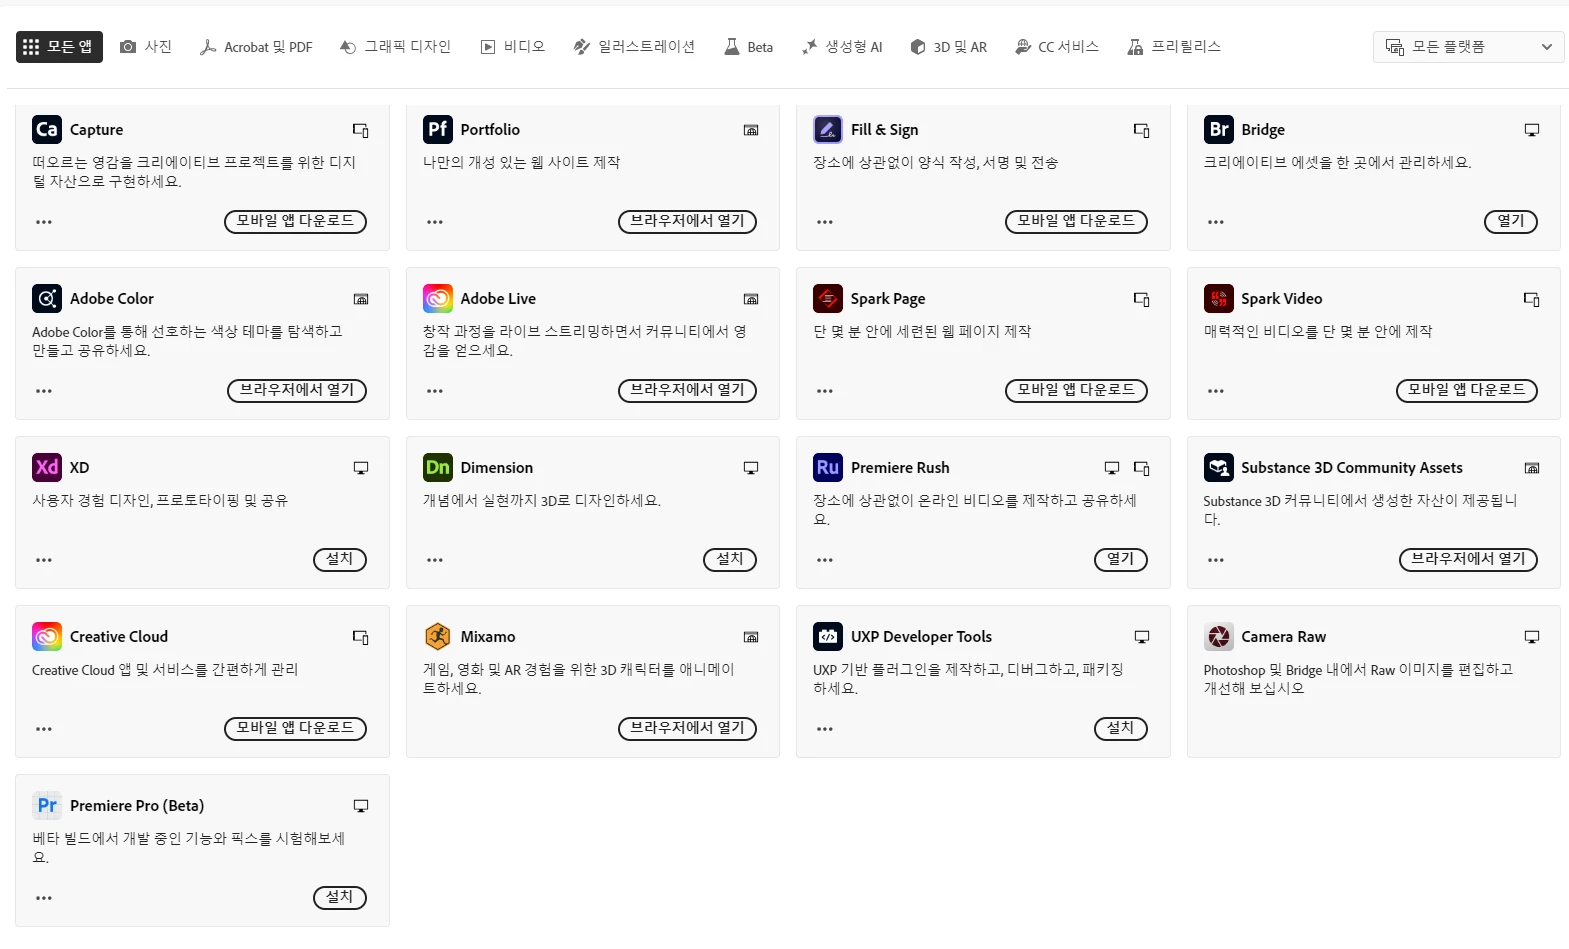Open more options menu for Spark Page
Viewport: 1569px width, 949px height.
coord(825,391)
